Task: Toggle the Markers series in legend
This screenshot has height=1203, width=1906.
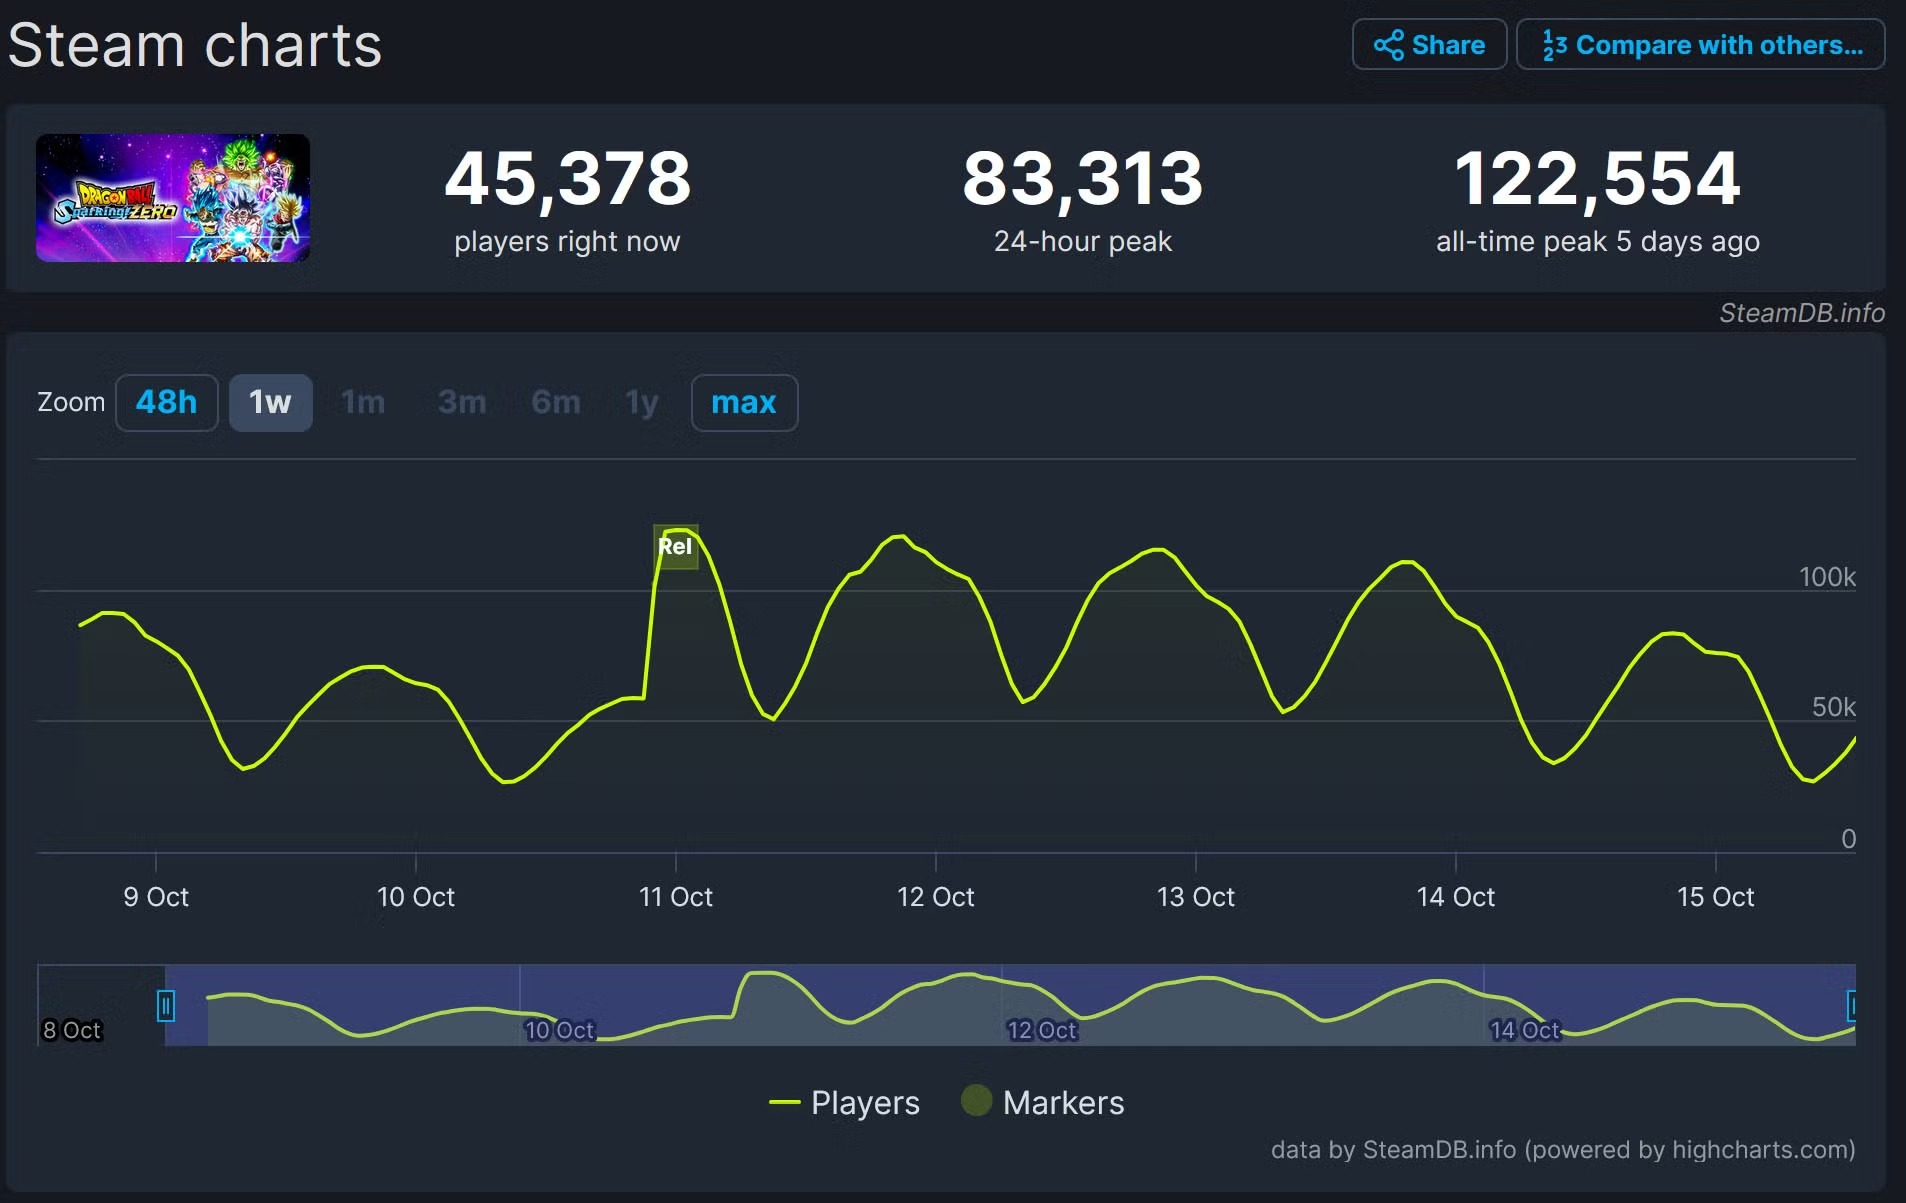Action: pos(1062,1102)
